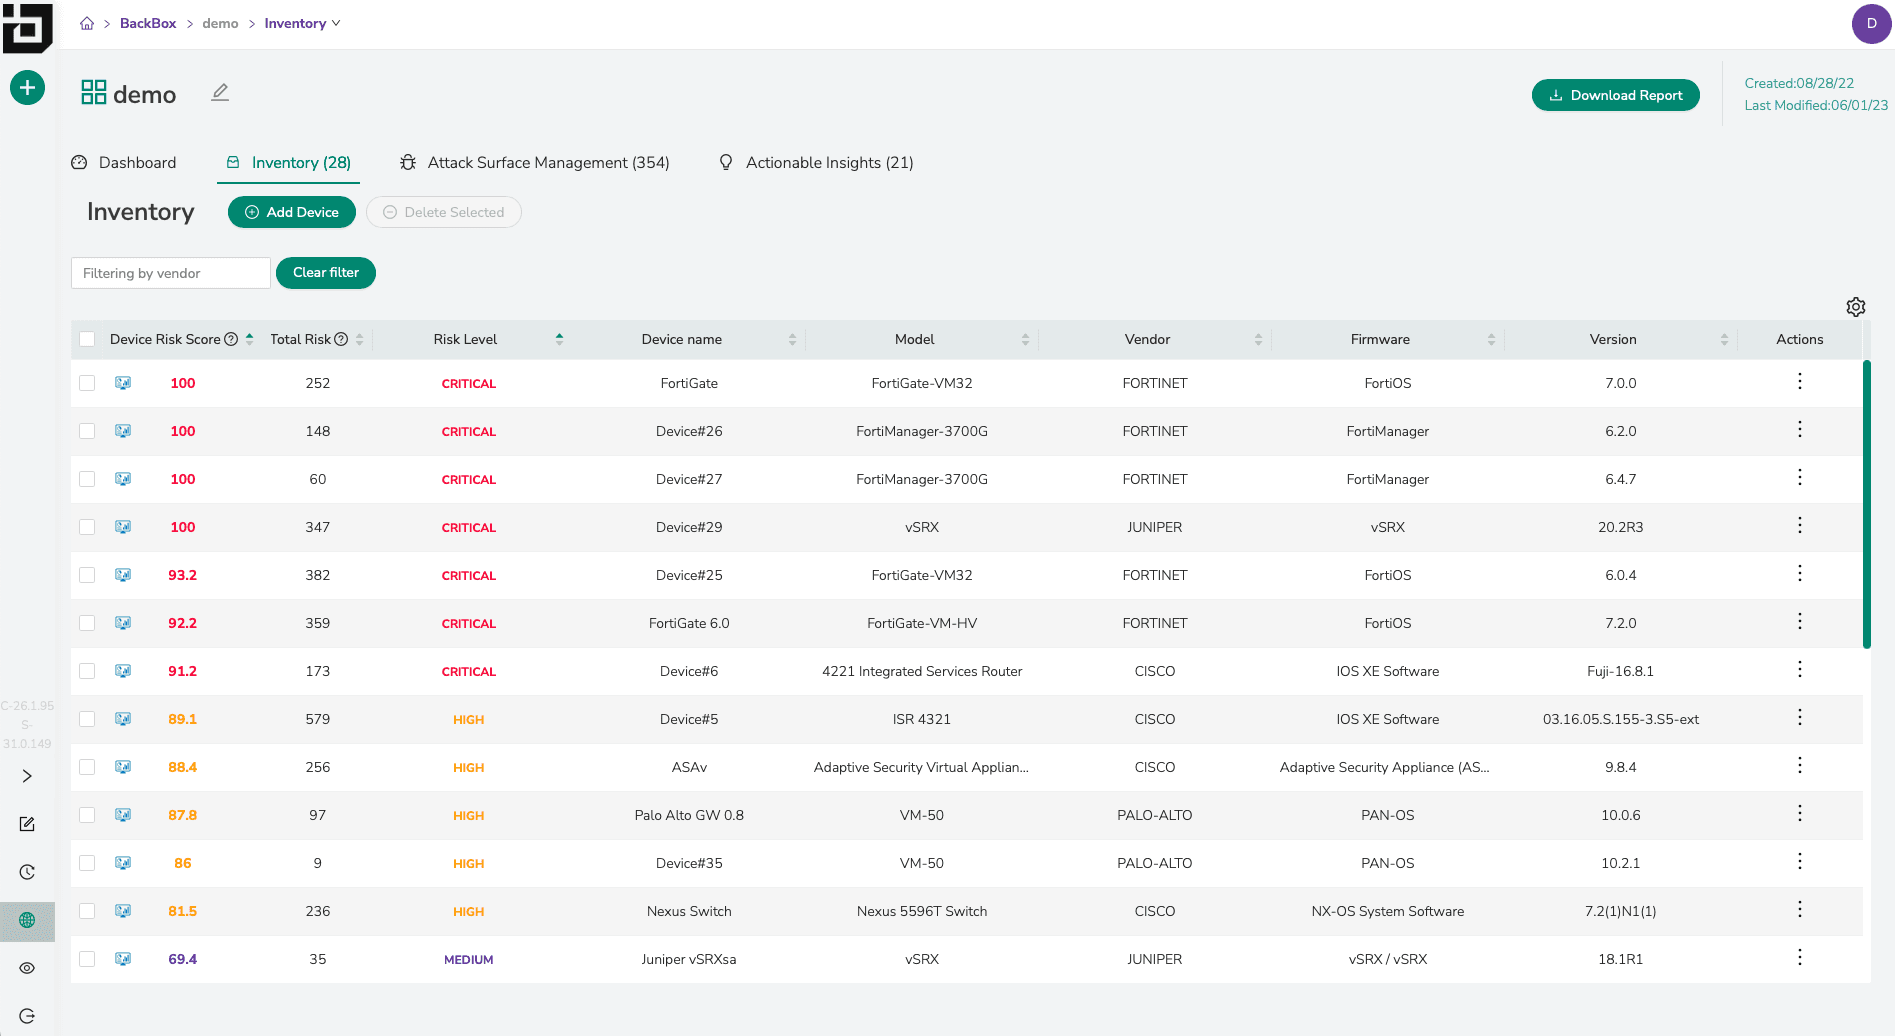
Task: Click the Add Device button
Action: pos(292,212)
